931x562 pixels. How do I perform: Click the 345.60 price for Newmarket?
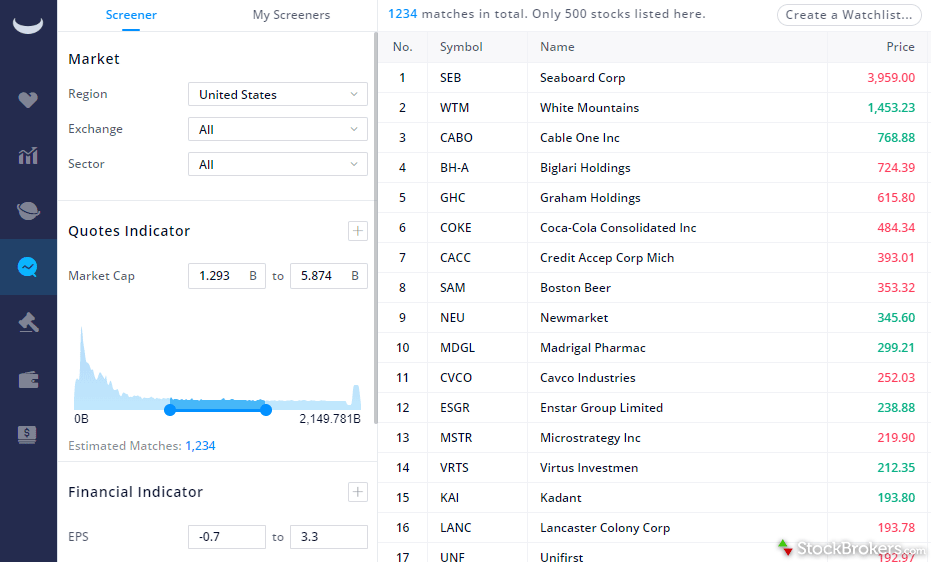[896, 317]
